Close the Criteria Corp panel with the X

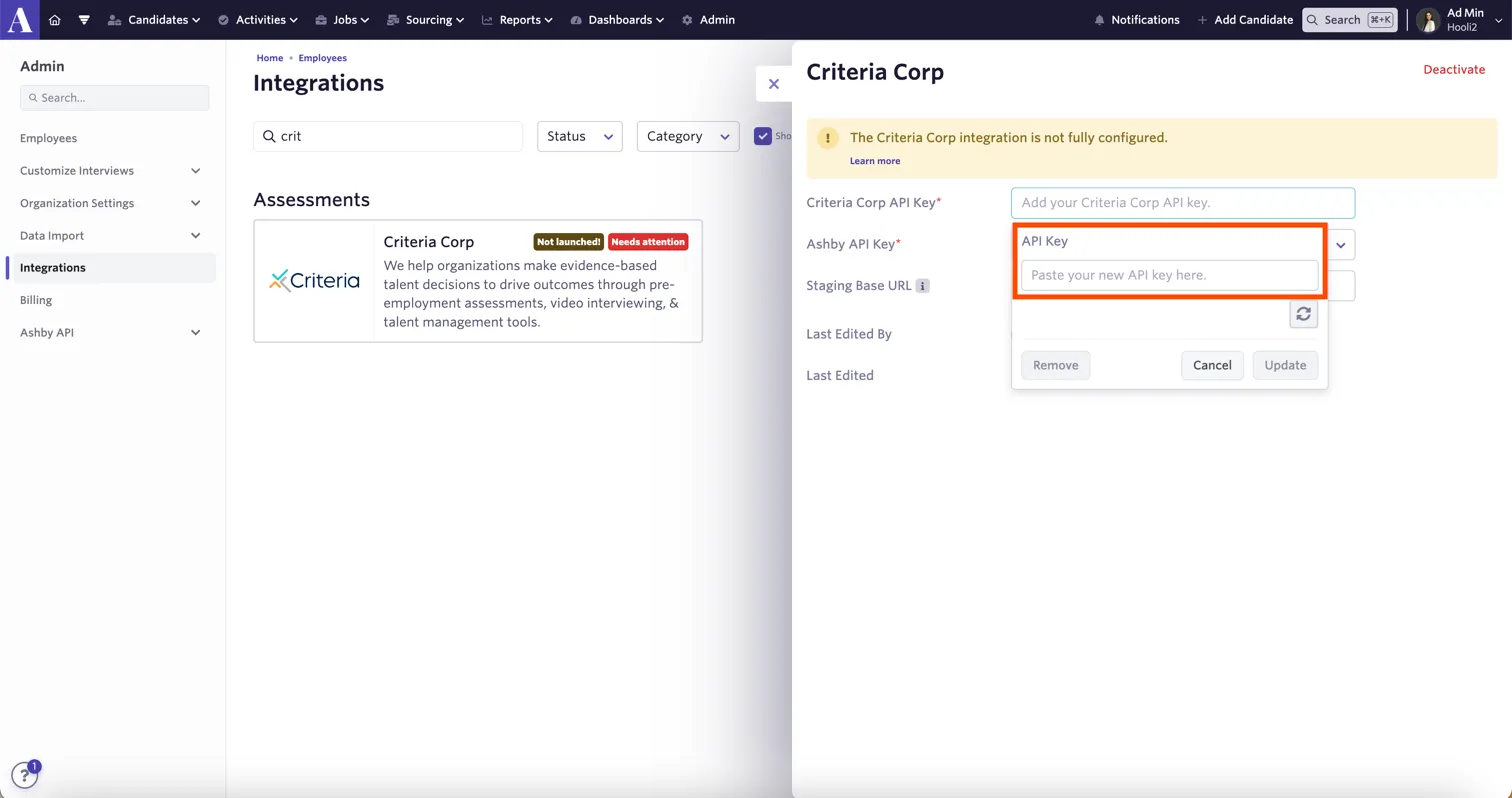click(x=774, y=84)
